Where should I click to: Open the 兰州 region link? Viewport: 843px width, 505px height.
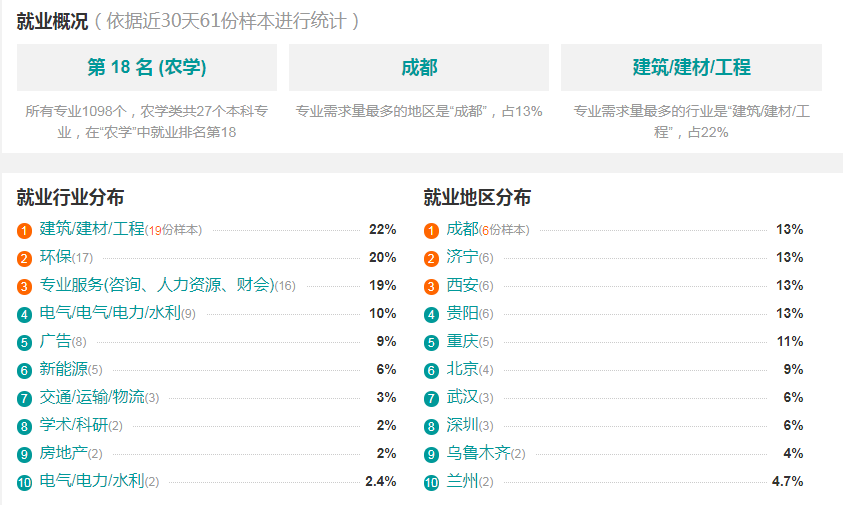(x=462, y=480)
